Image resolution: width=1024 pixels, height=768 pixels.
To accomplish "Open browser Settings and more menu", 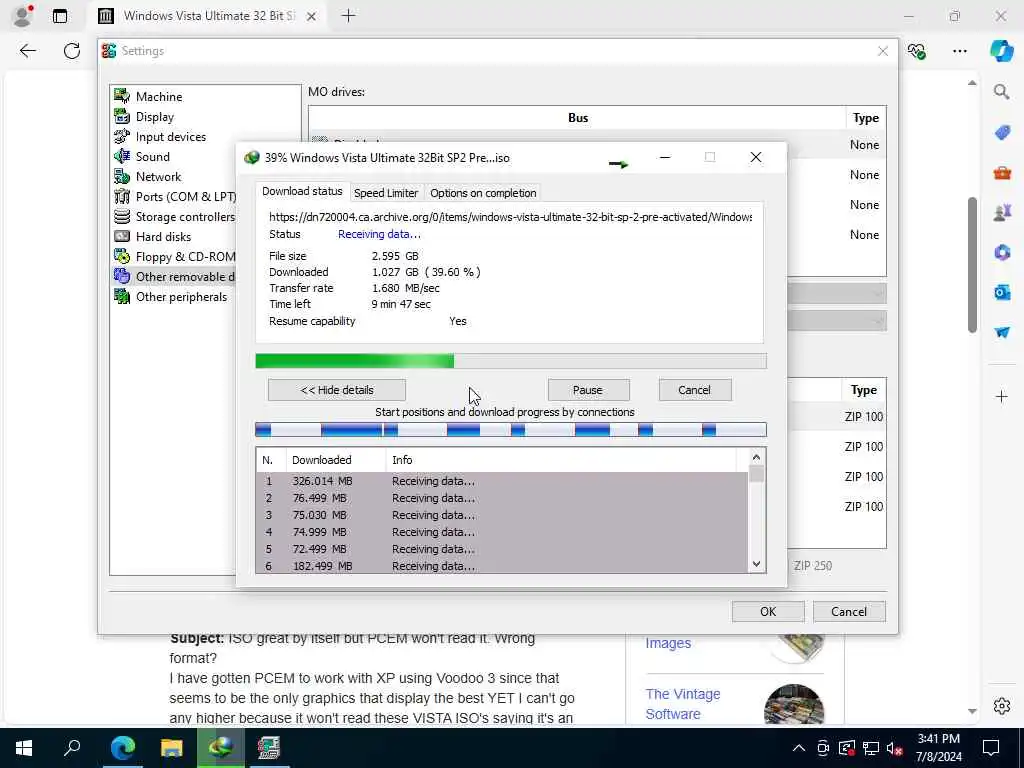I will [x=959, y=51].
